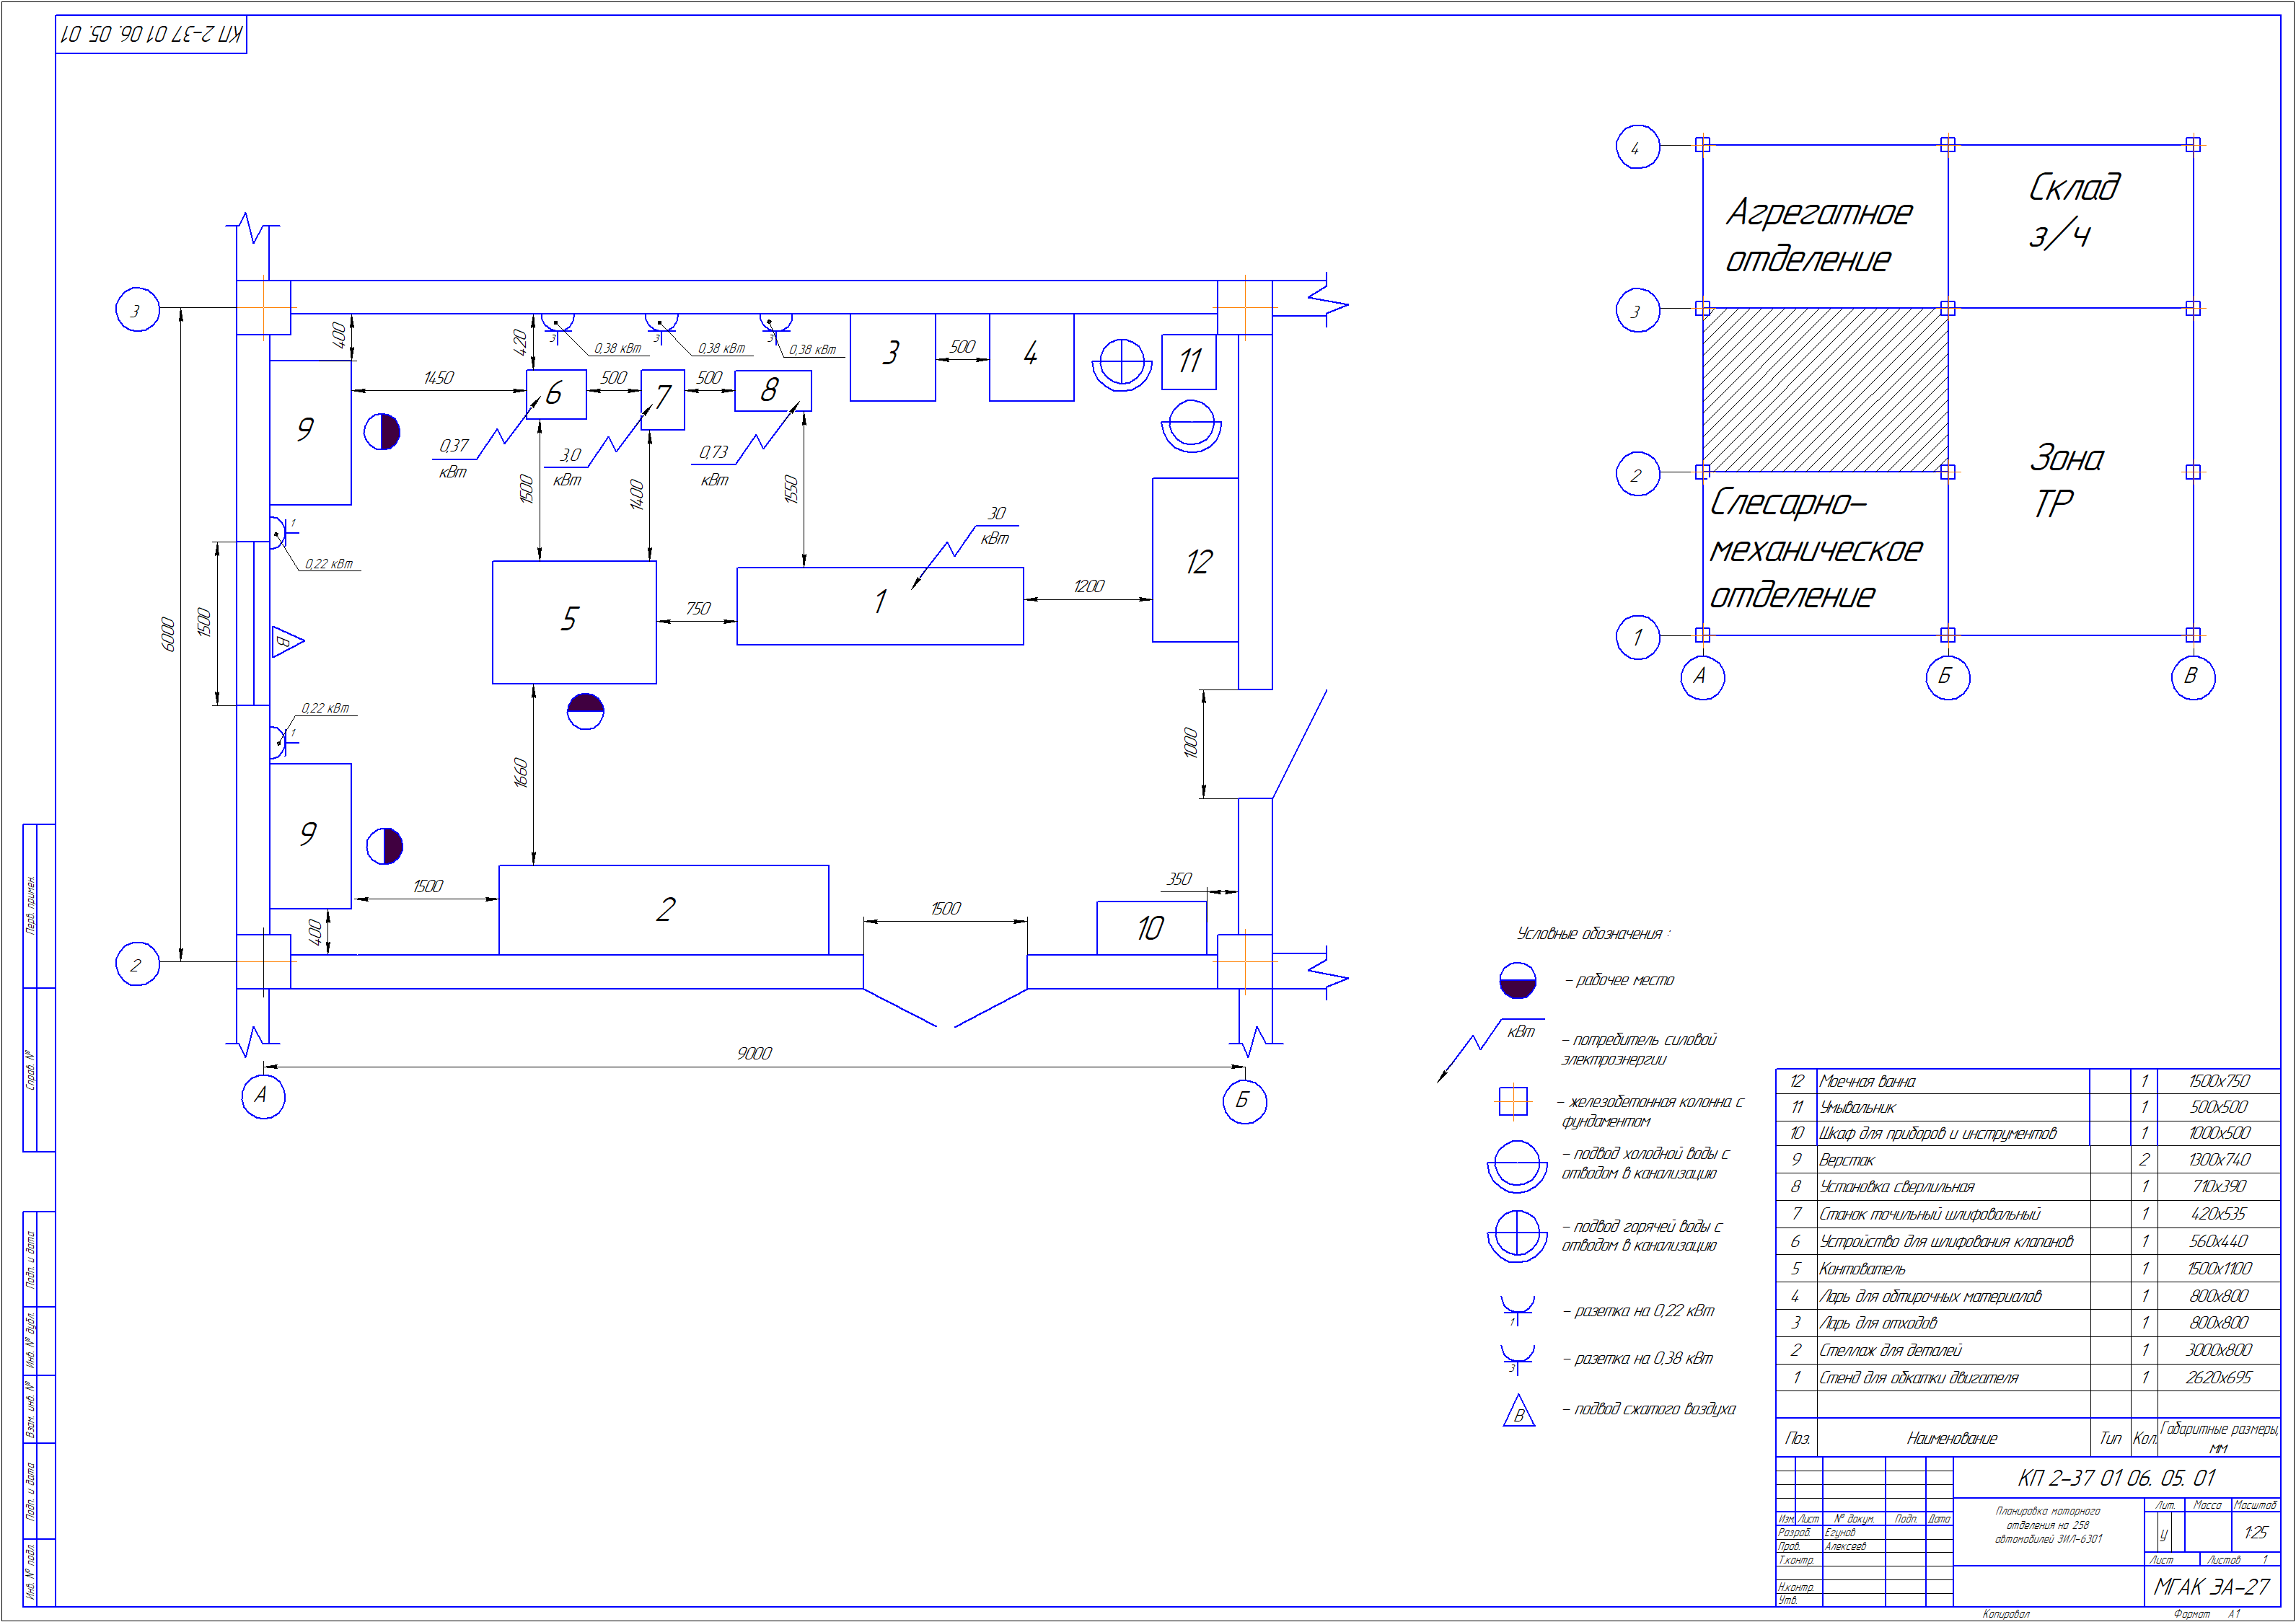Click the workplace symbol in the legend
The image size is (2296, 1622).
coord(1517,981)
